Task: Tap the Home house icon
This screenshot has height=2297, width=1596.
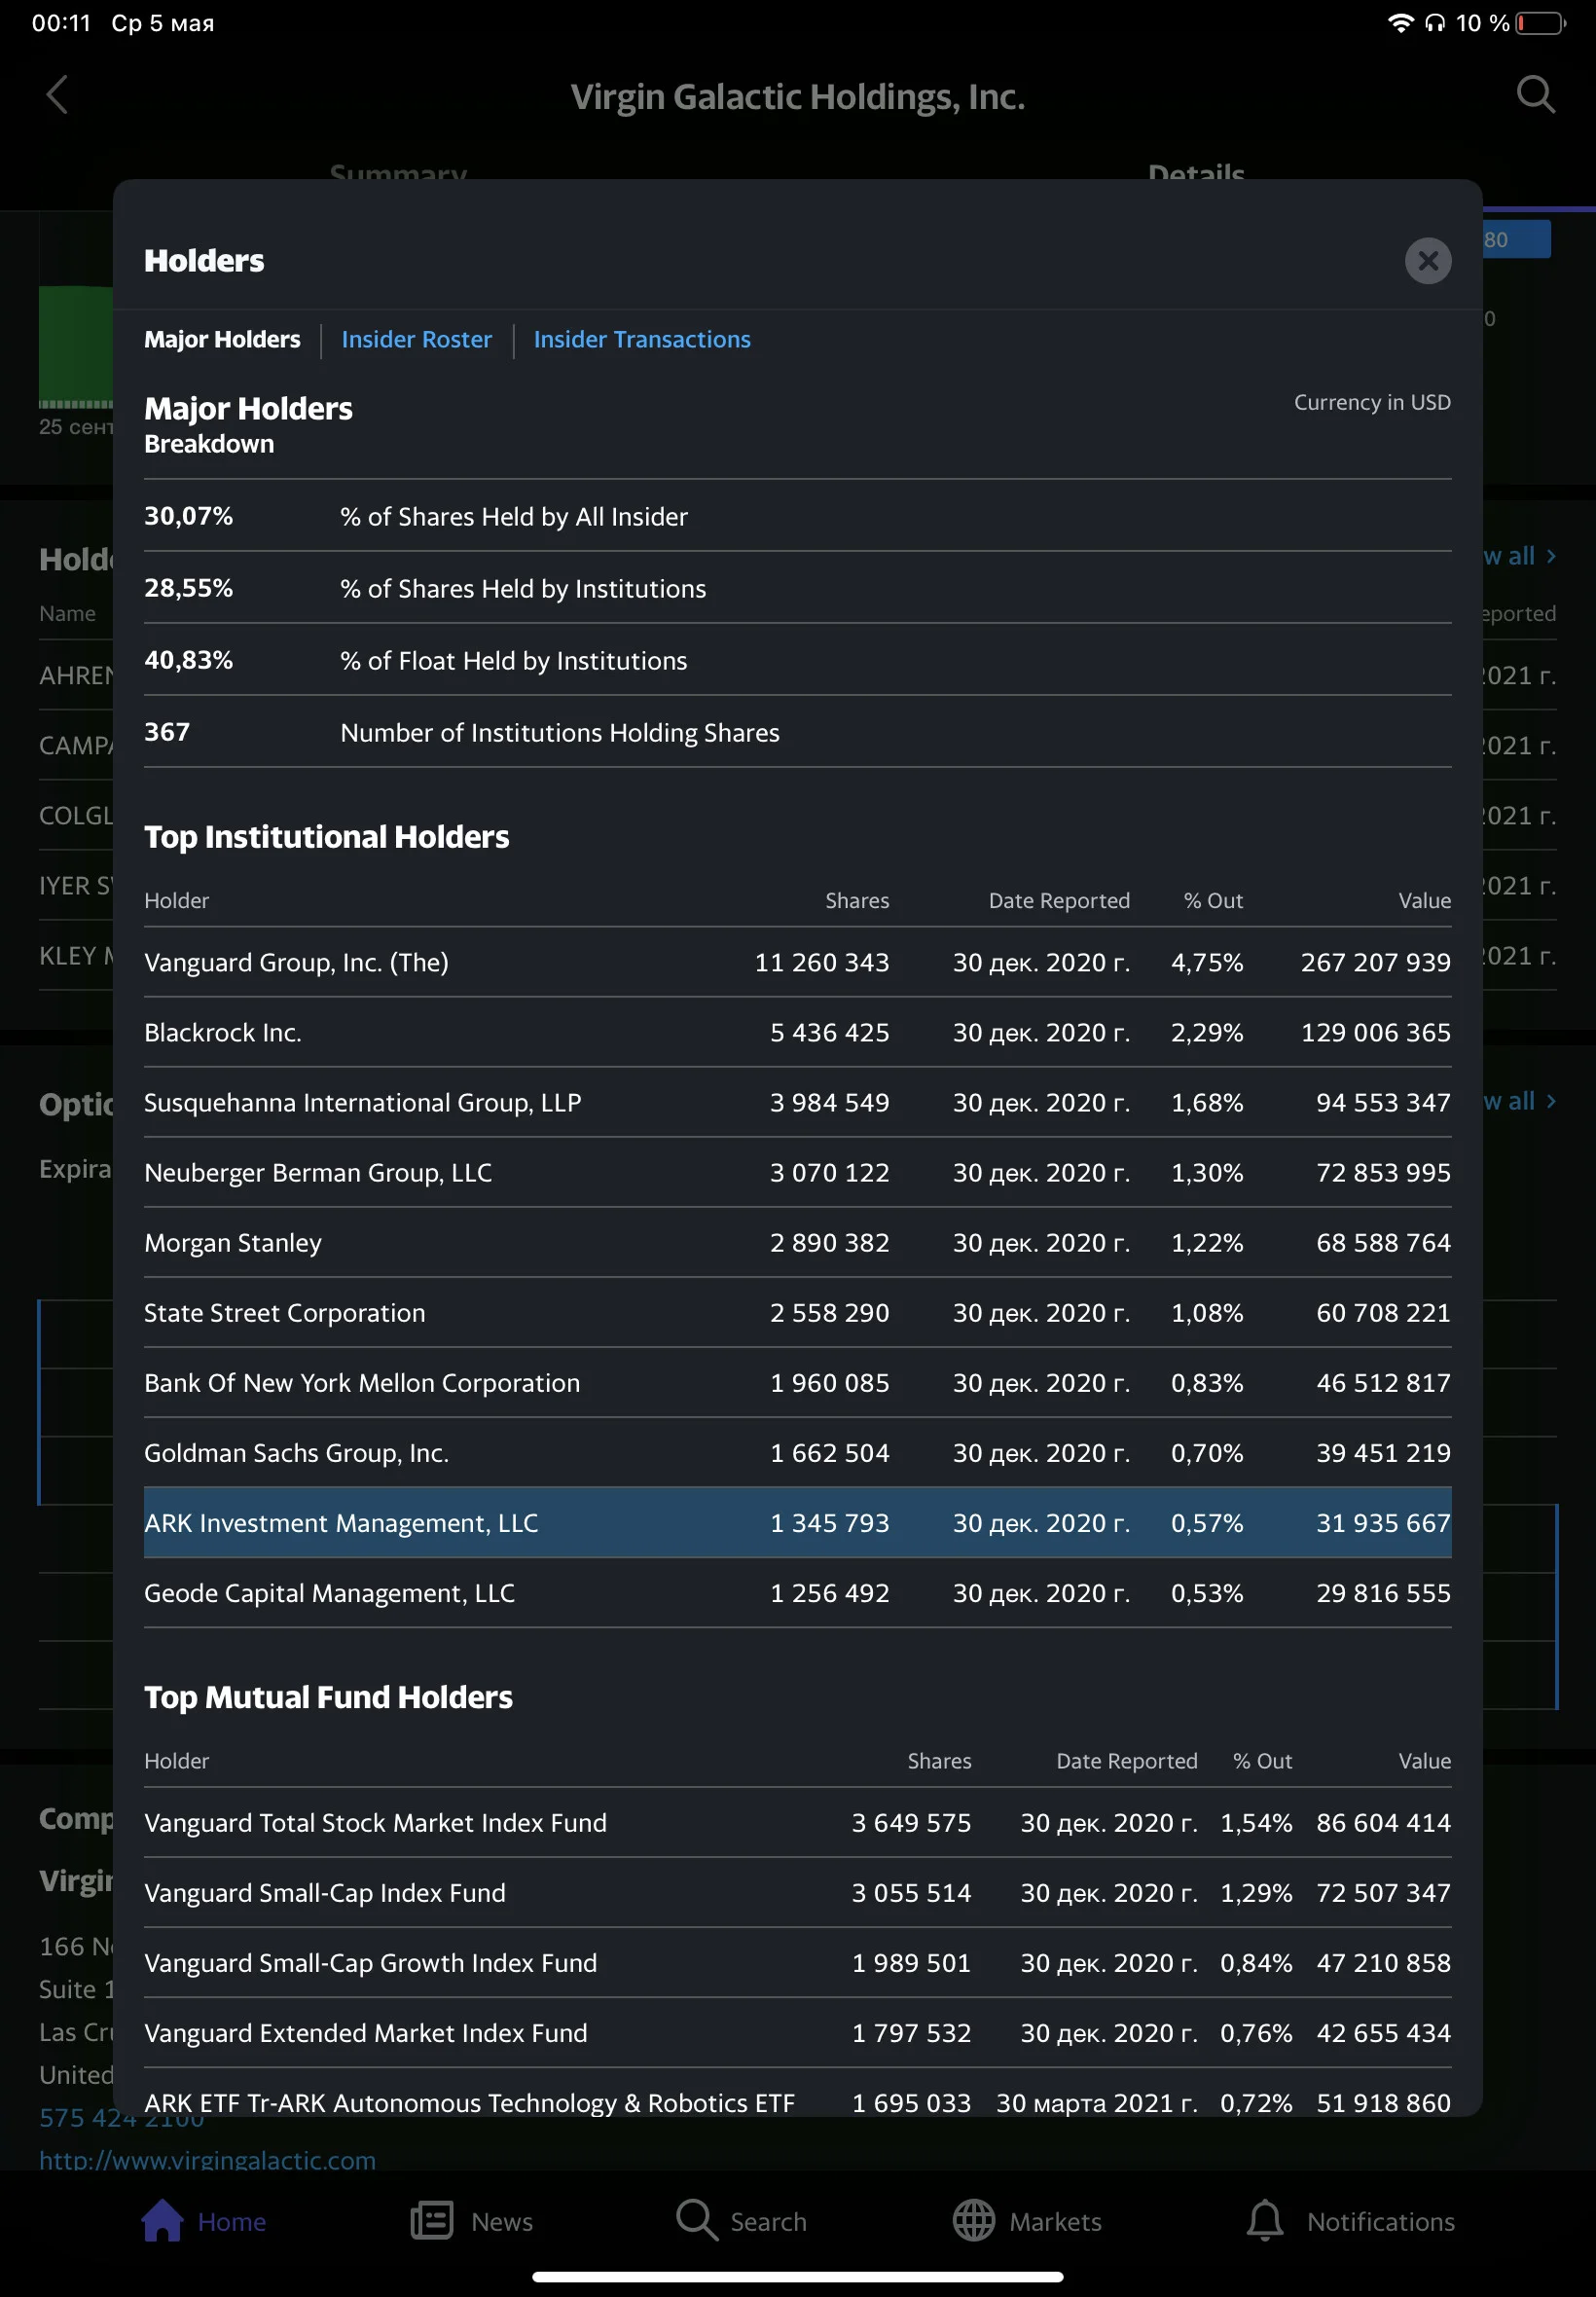Action: 162,2220
